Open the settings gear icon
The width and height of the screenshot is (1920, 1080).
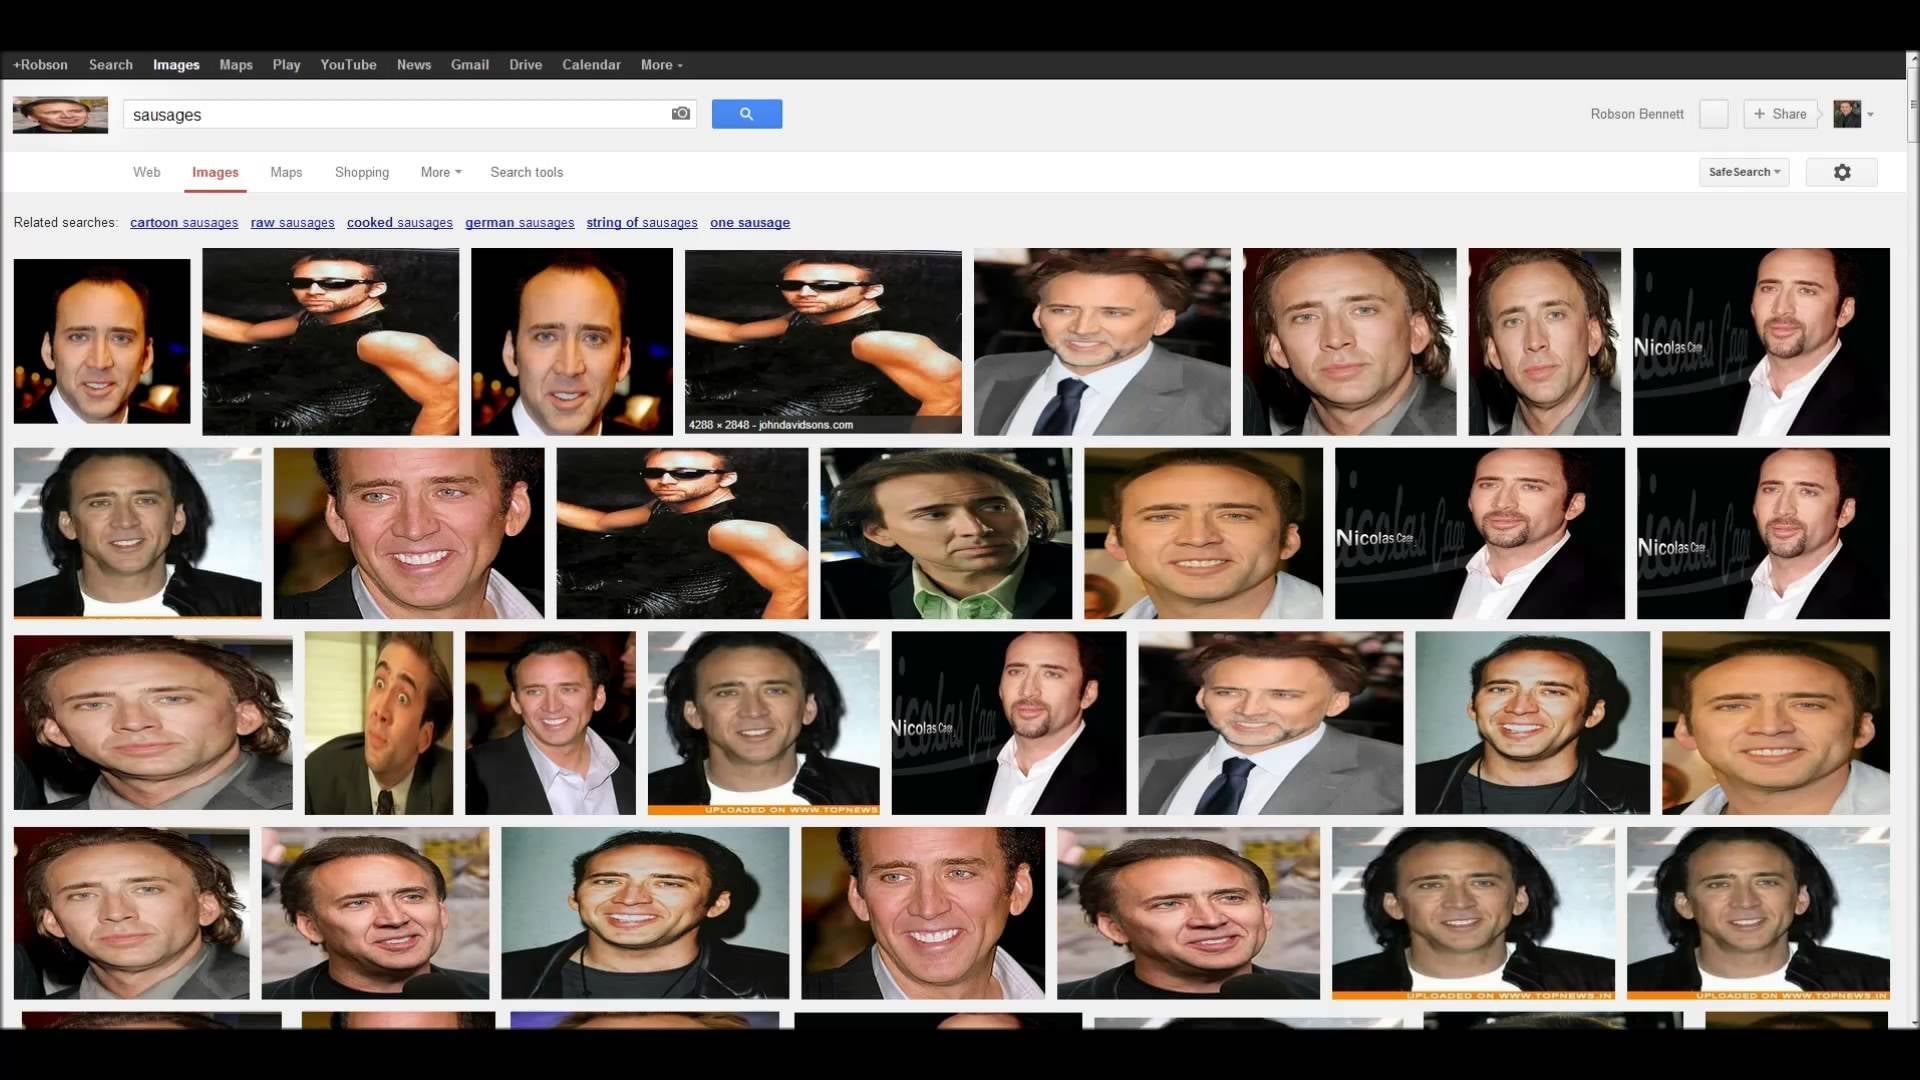click(x=1841, y=172)
